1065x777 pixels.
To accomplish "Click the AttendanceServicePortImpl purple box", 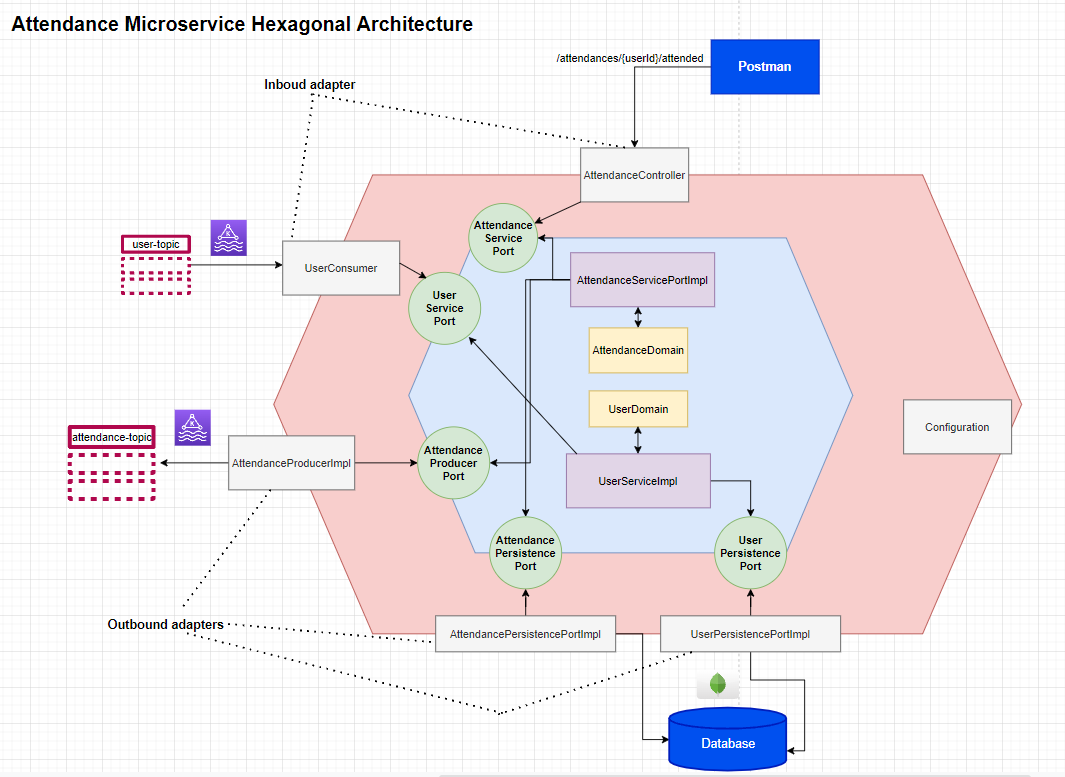I will tap(641, 279).
